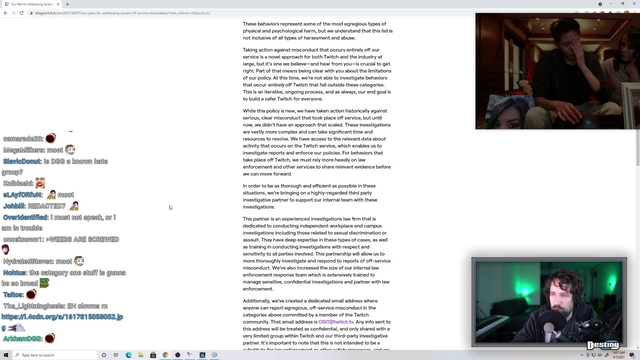Open Microsoft Store from taskbar
The height and width of the screenshot is (360, 640).
click(153, 355)
